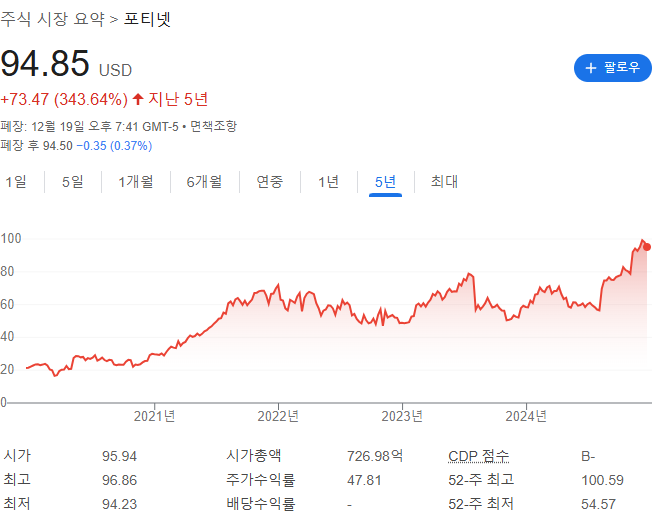Click the 배당수익률 label
Image resolution: width=666 pixels, height=521 pixels.
tap(260, 504)
